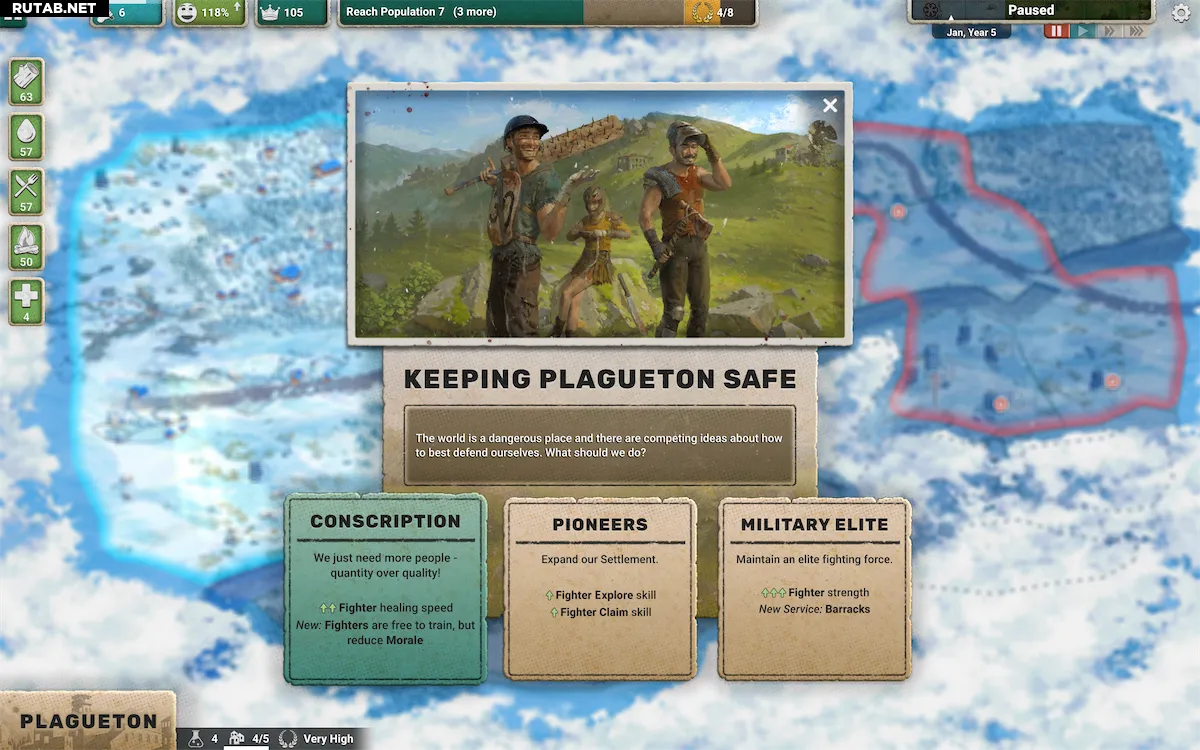The height and width of the screenshot is (750, 1200).
Task: Select the materials resource icon showing 63
Action: click(x=26, y=82)
